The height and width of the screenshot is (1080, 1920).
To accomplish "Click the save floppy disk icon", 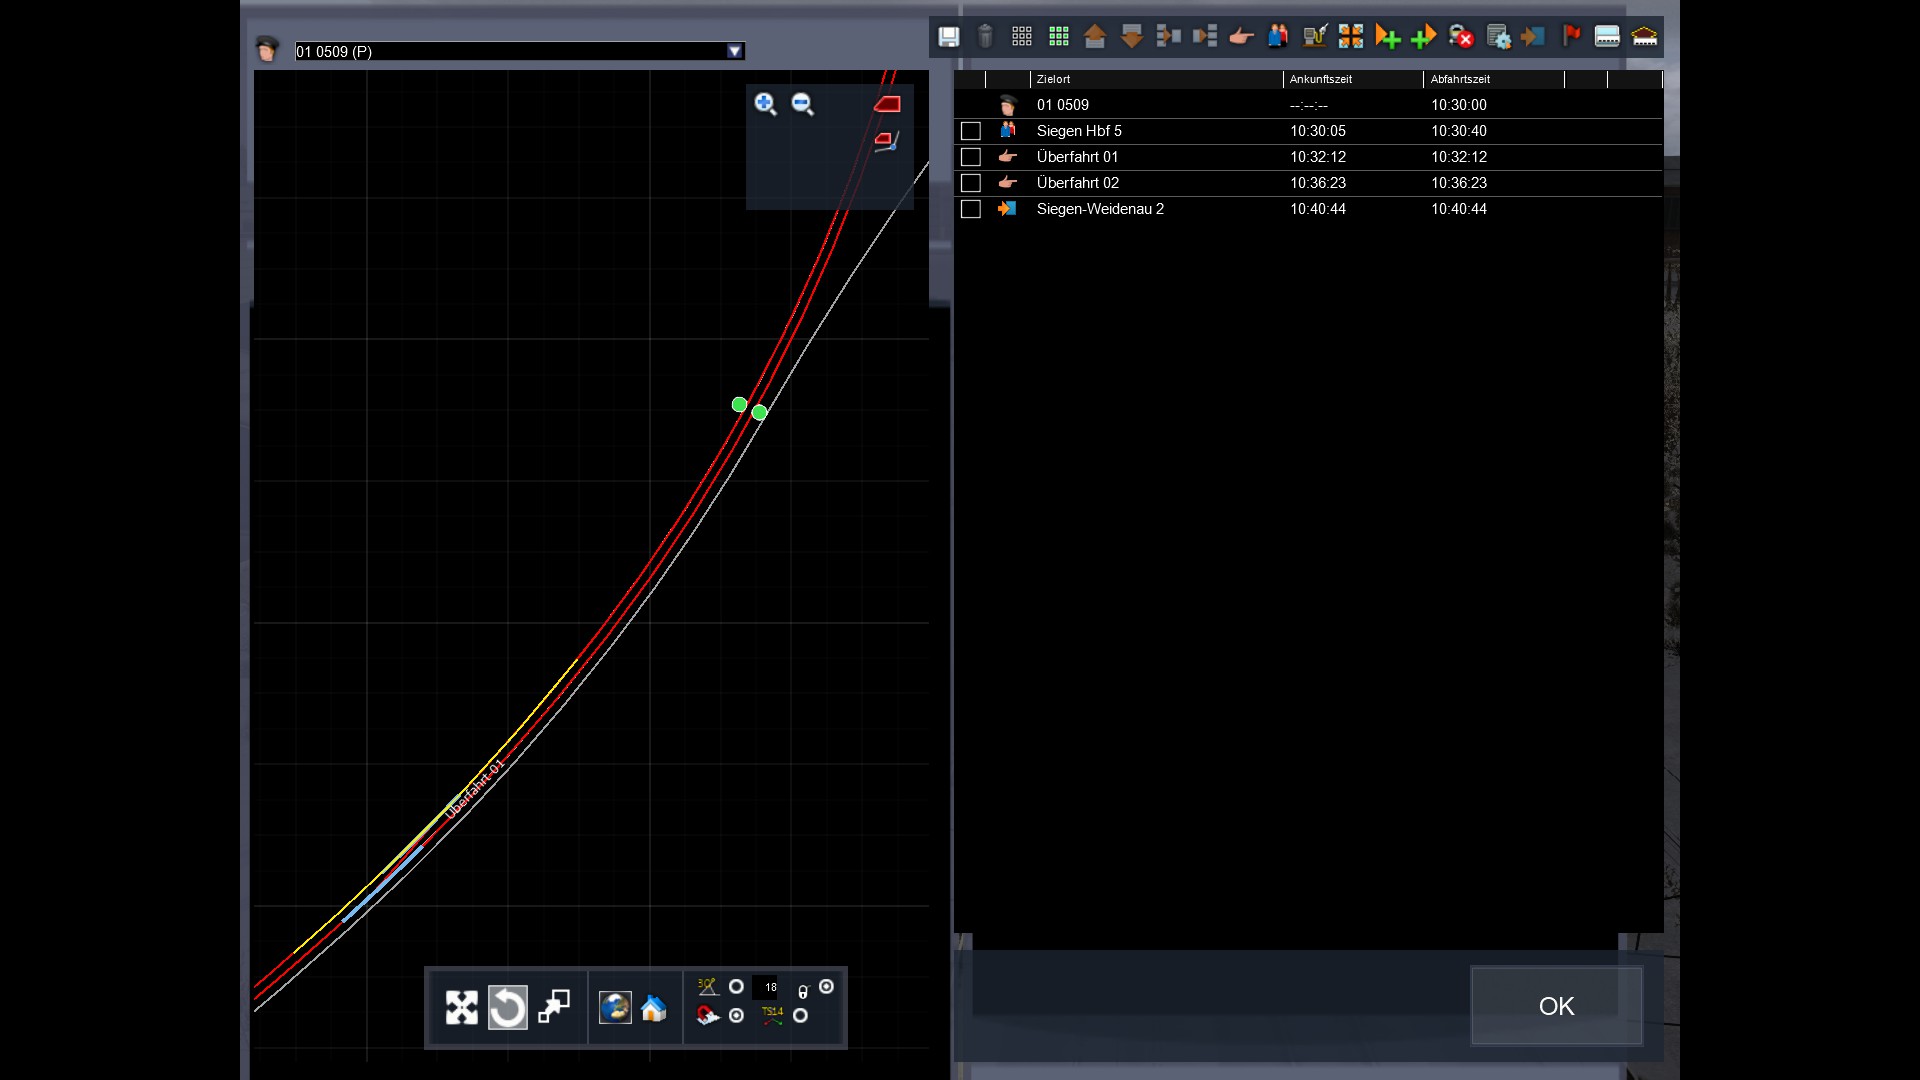I will click(x=948, y=37).
